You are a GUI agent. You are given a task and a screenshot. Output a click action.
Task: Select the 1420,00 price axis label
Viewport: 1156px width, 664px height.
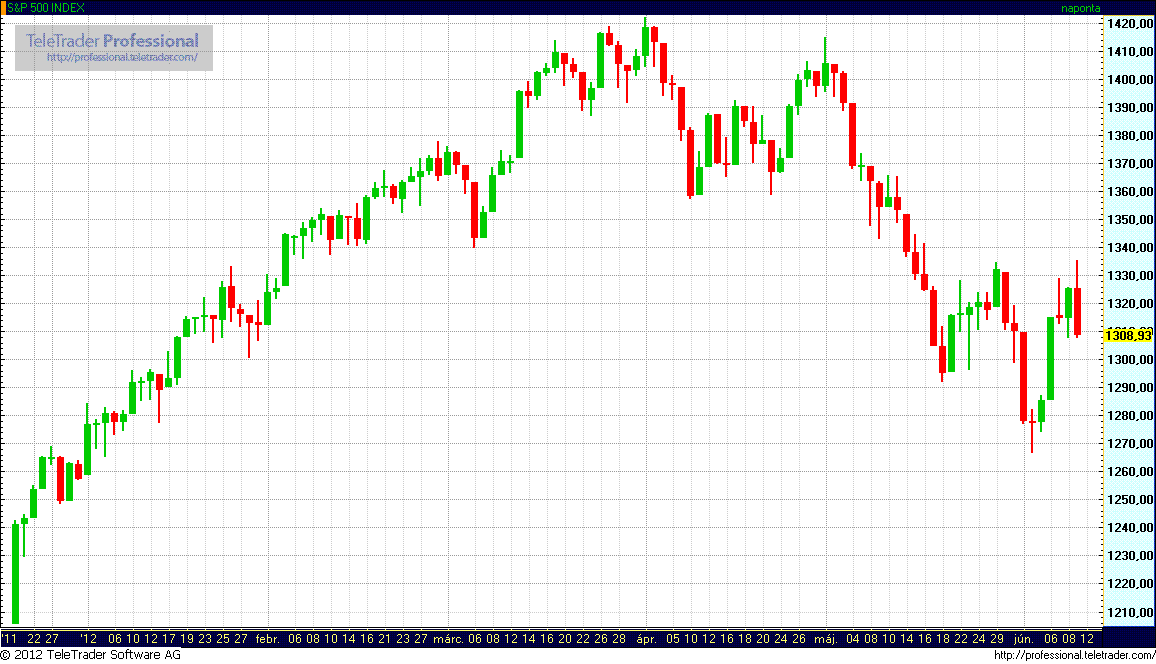click(x=1129, y=24)
